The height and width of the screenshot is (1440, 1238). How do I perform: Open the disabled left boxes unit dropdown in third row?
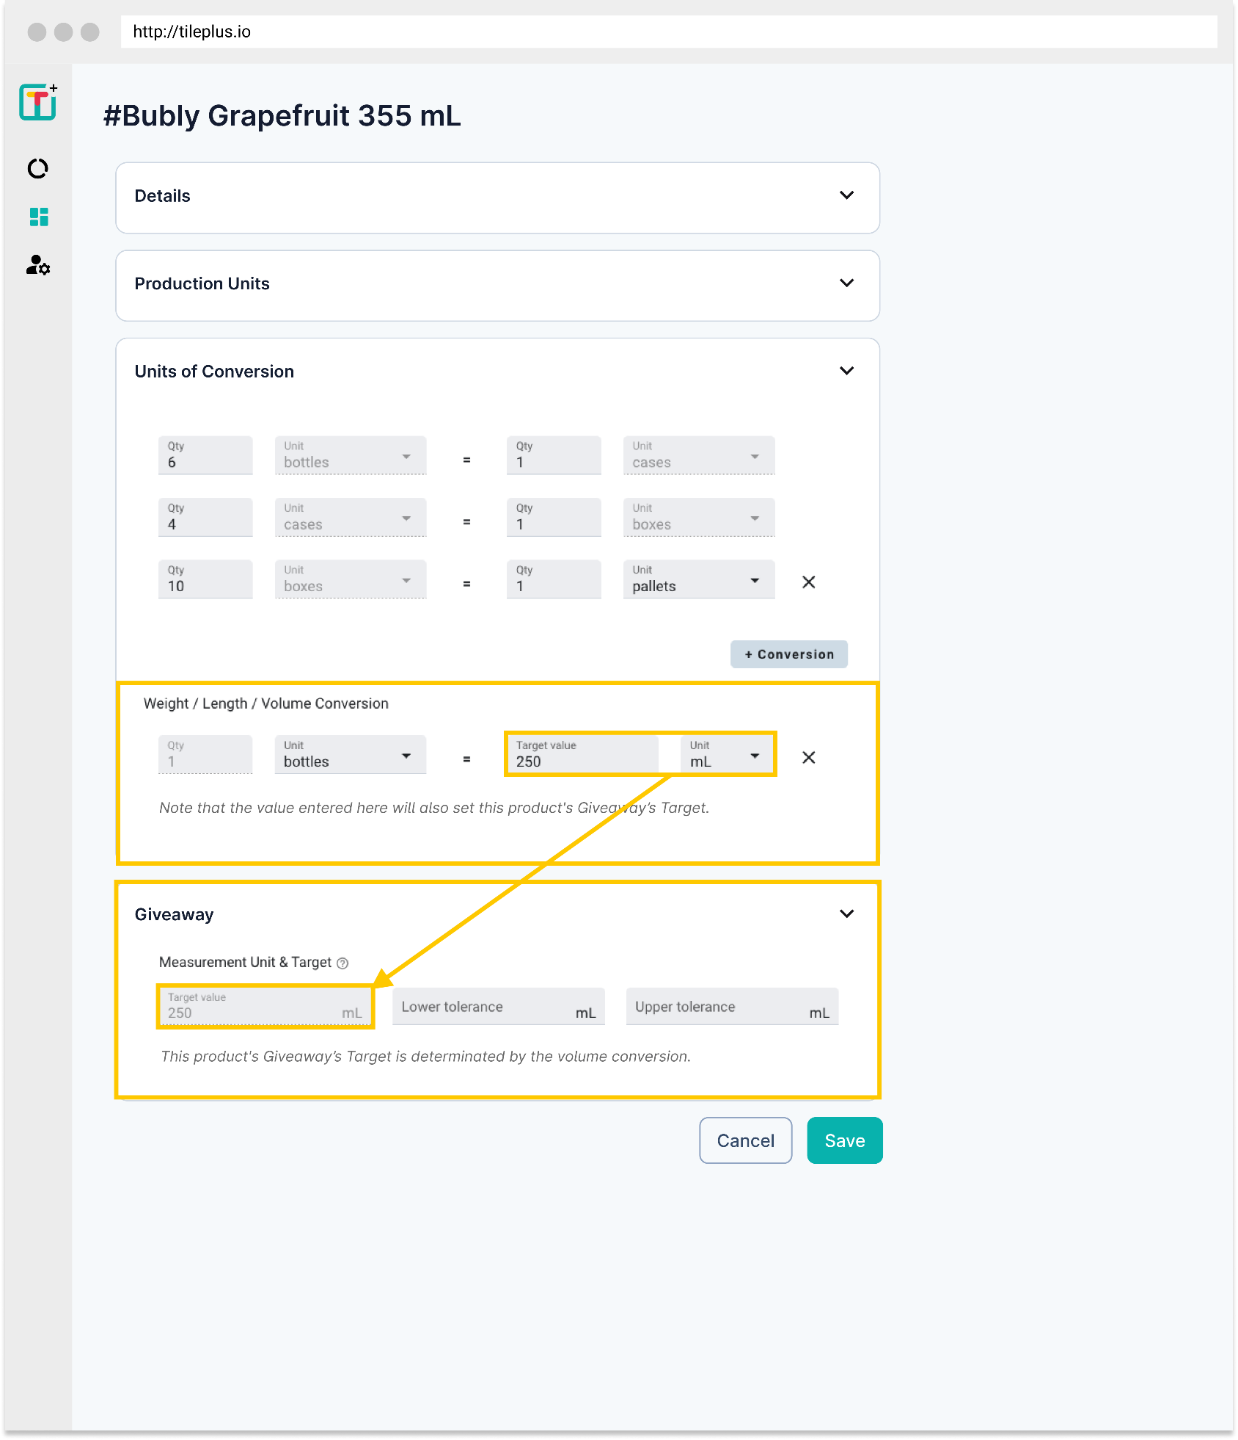coord(351,579)
